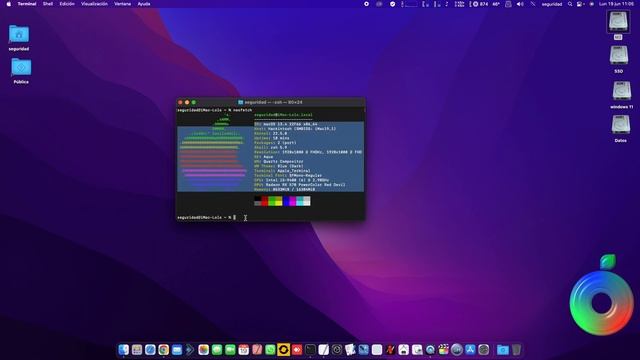
Task: Open the Visualización menu
Action: 94,4
